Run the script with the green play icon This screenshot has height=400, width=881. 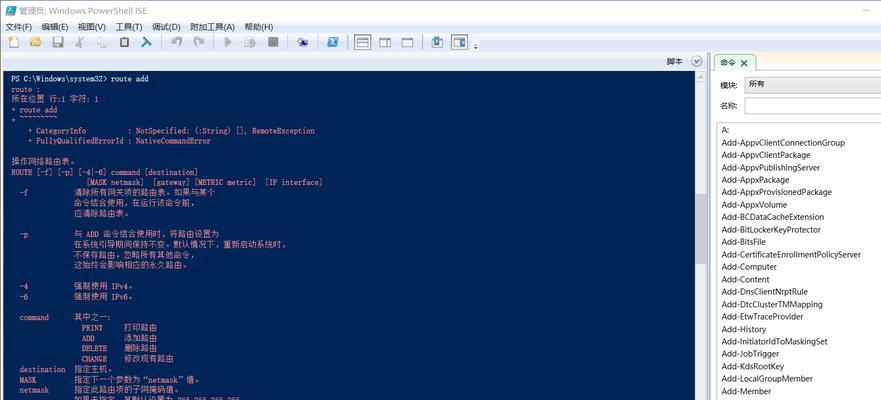(228, 42)
